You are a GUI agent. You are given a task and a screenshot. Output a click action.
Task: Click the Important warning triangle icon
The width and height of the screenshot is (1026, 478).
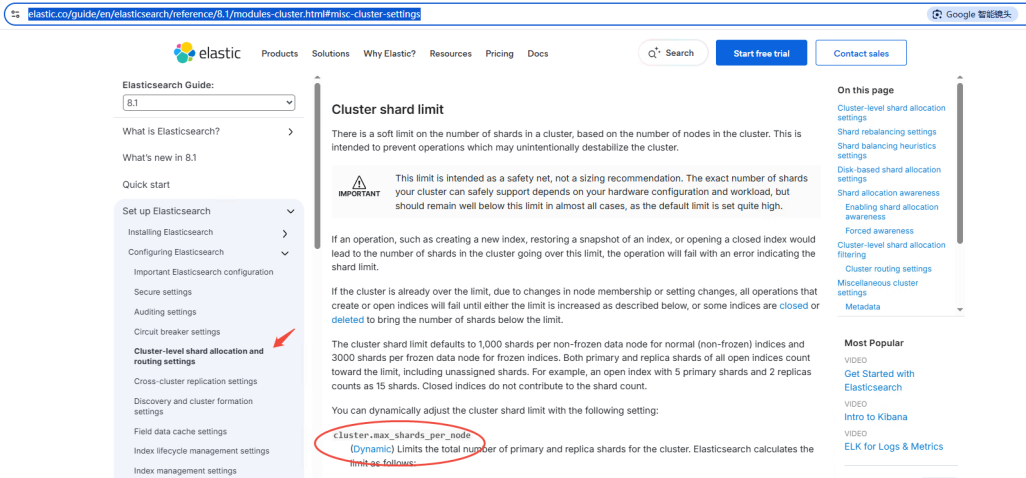click(x=359, y=182)
